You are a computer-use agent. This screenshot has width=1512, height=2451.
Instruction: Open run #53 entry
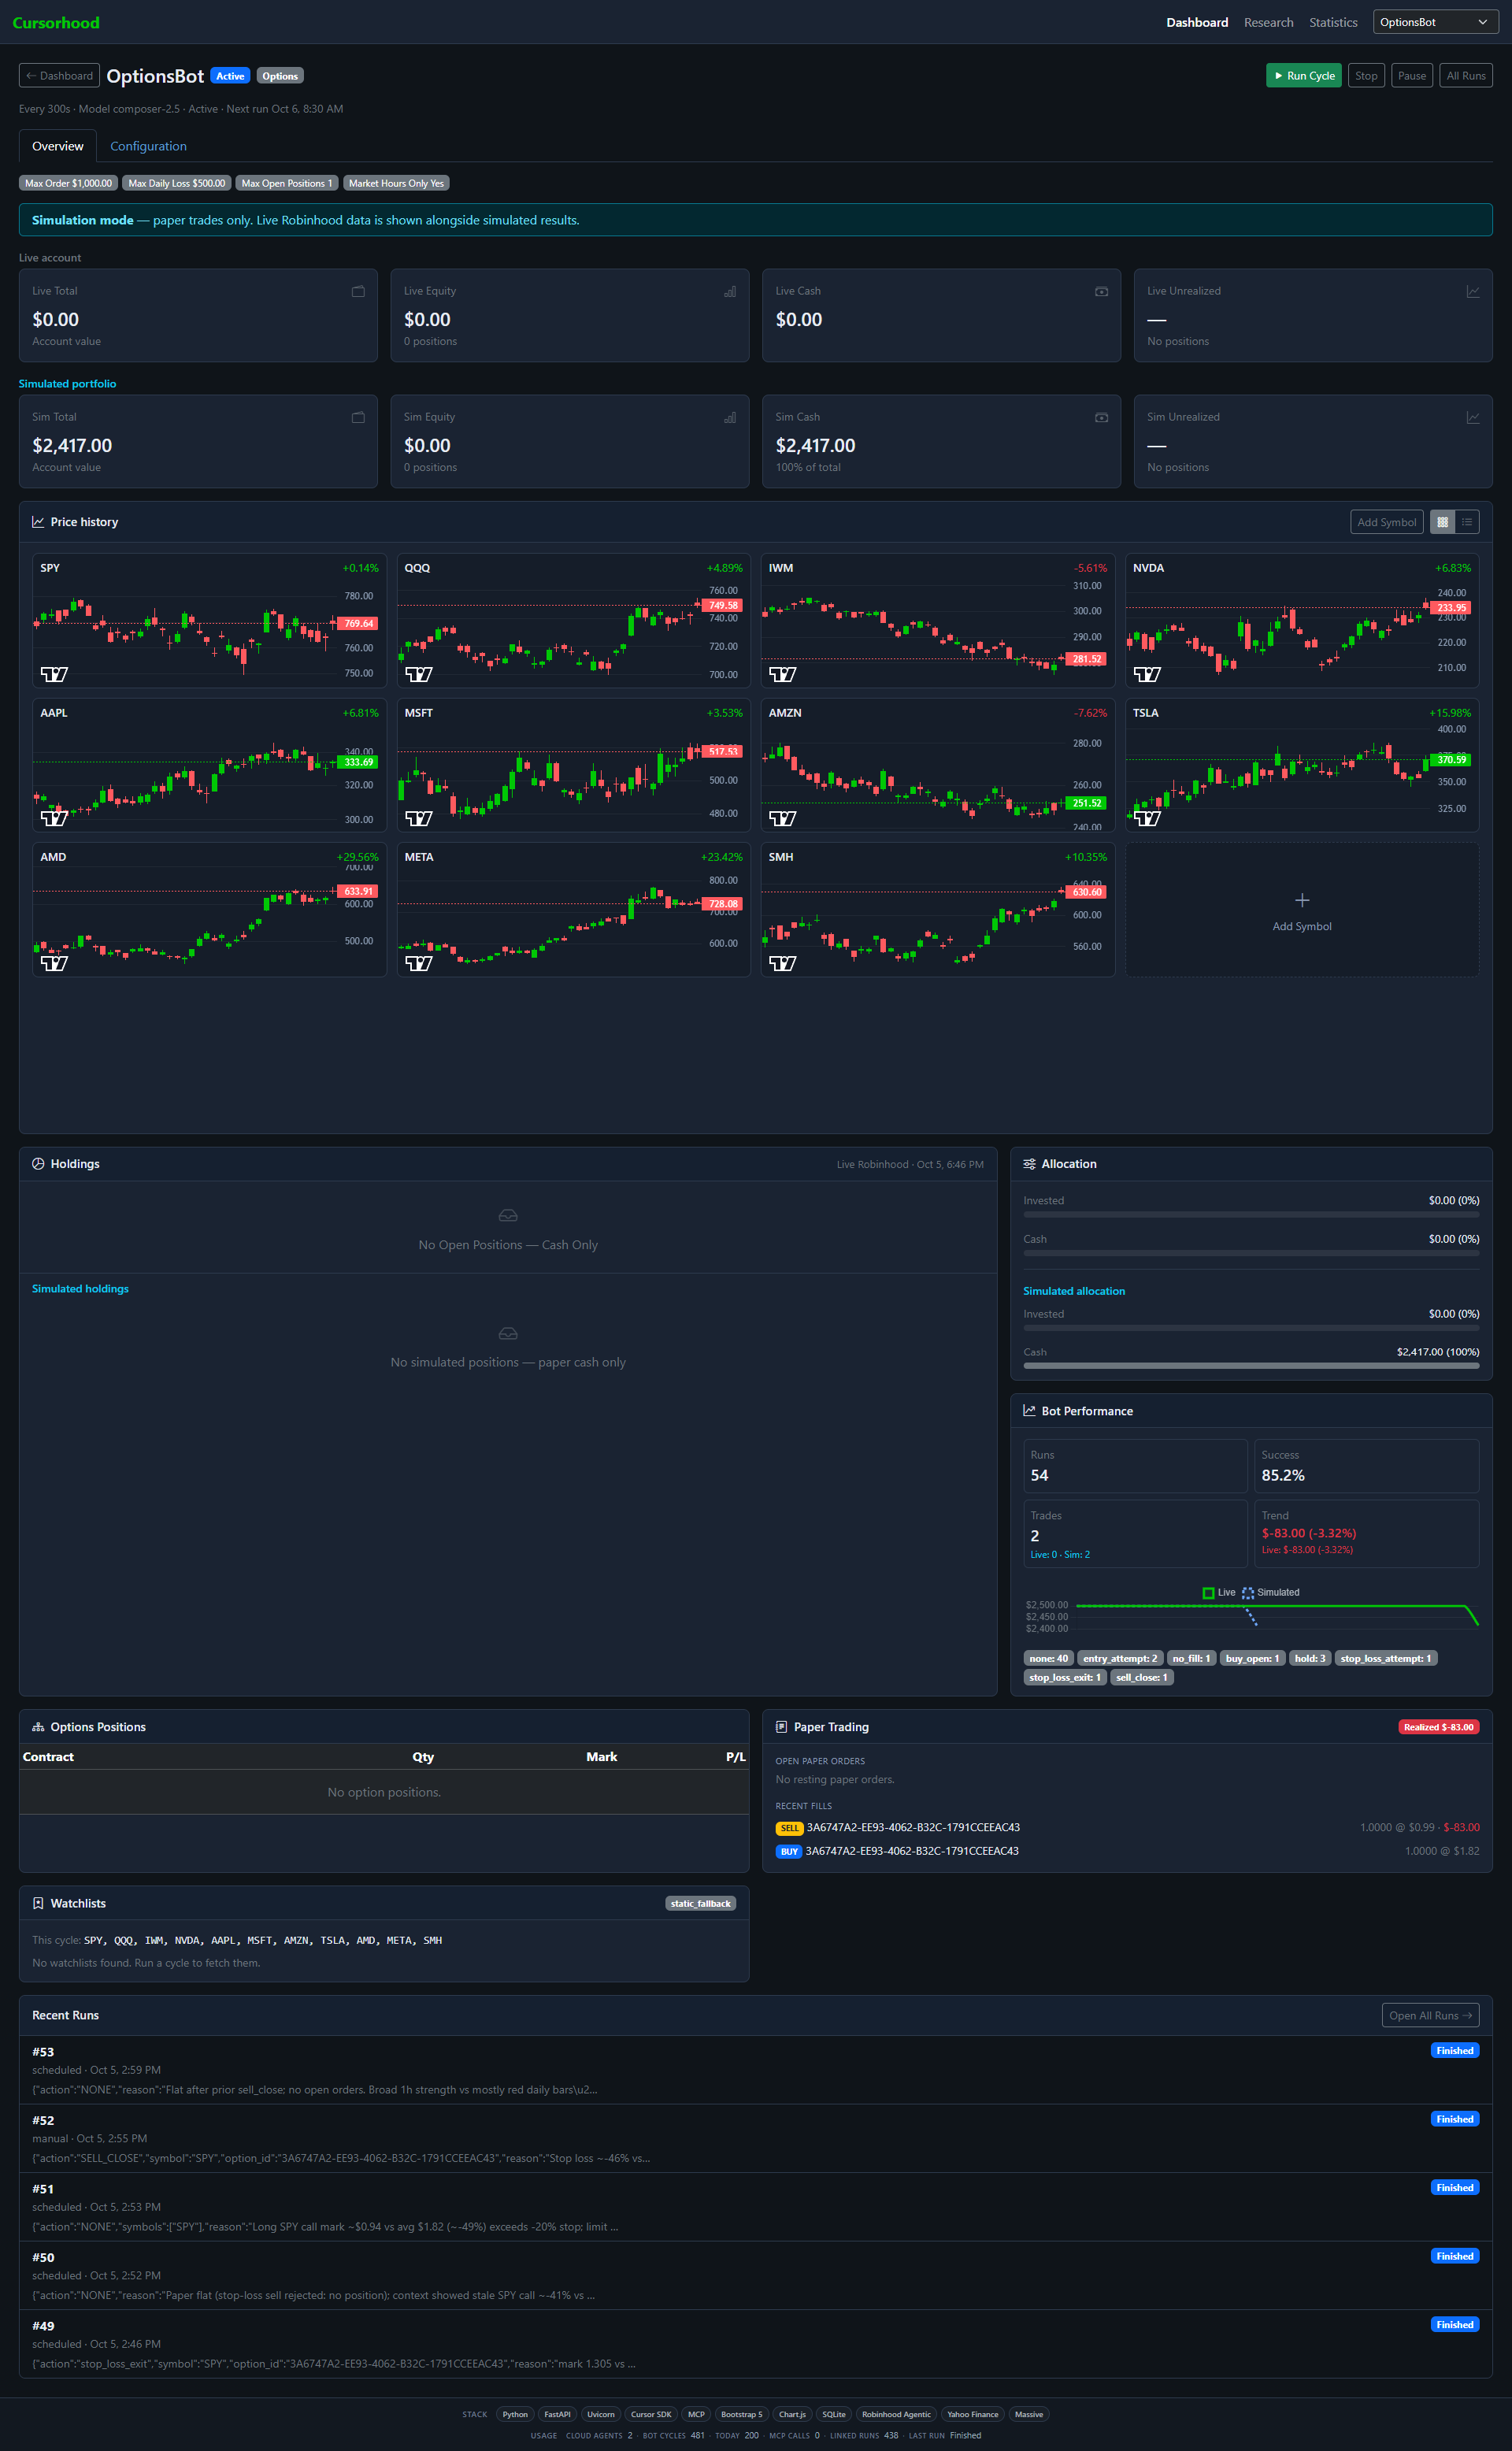[755, 2070]
